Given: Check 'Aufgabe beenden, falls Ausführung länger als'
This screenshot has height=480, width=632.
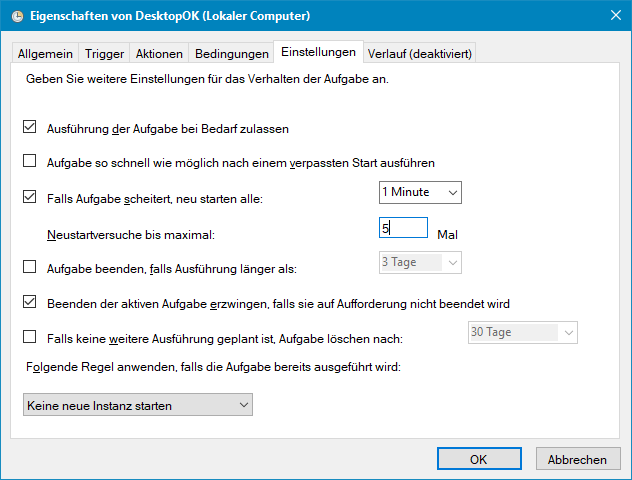Looking at the screenshot, I should tap(29, 266).
